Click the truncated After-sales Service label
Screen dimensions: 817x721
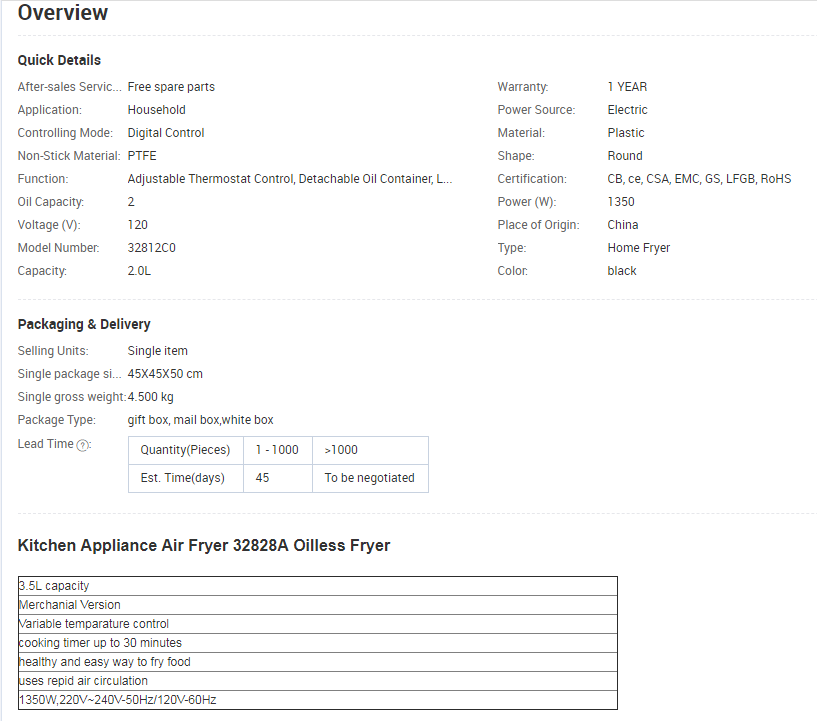pos(69,87)
